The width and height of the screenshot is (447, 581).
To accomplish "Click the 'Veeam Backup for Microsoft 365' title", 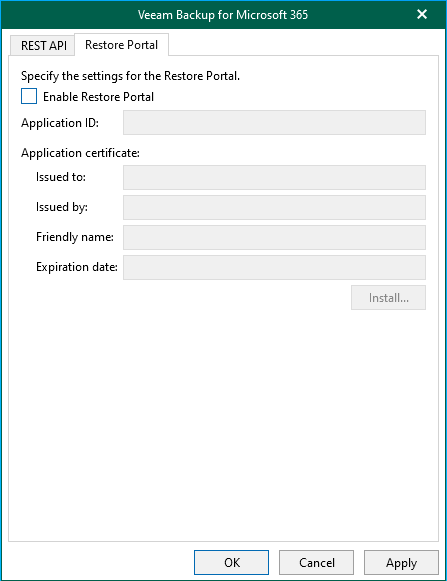I will click(223, 15).
